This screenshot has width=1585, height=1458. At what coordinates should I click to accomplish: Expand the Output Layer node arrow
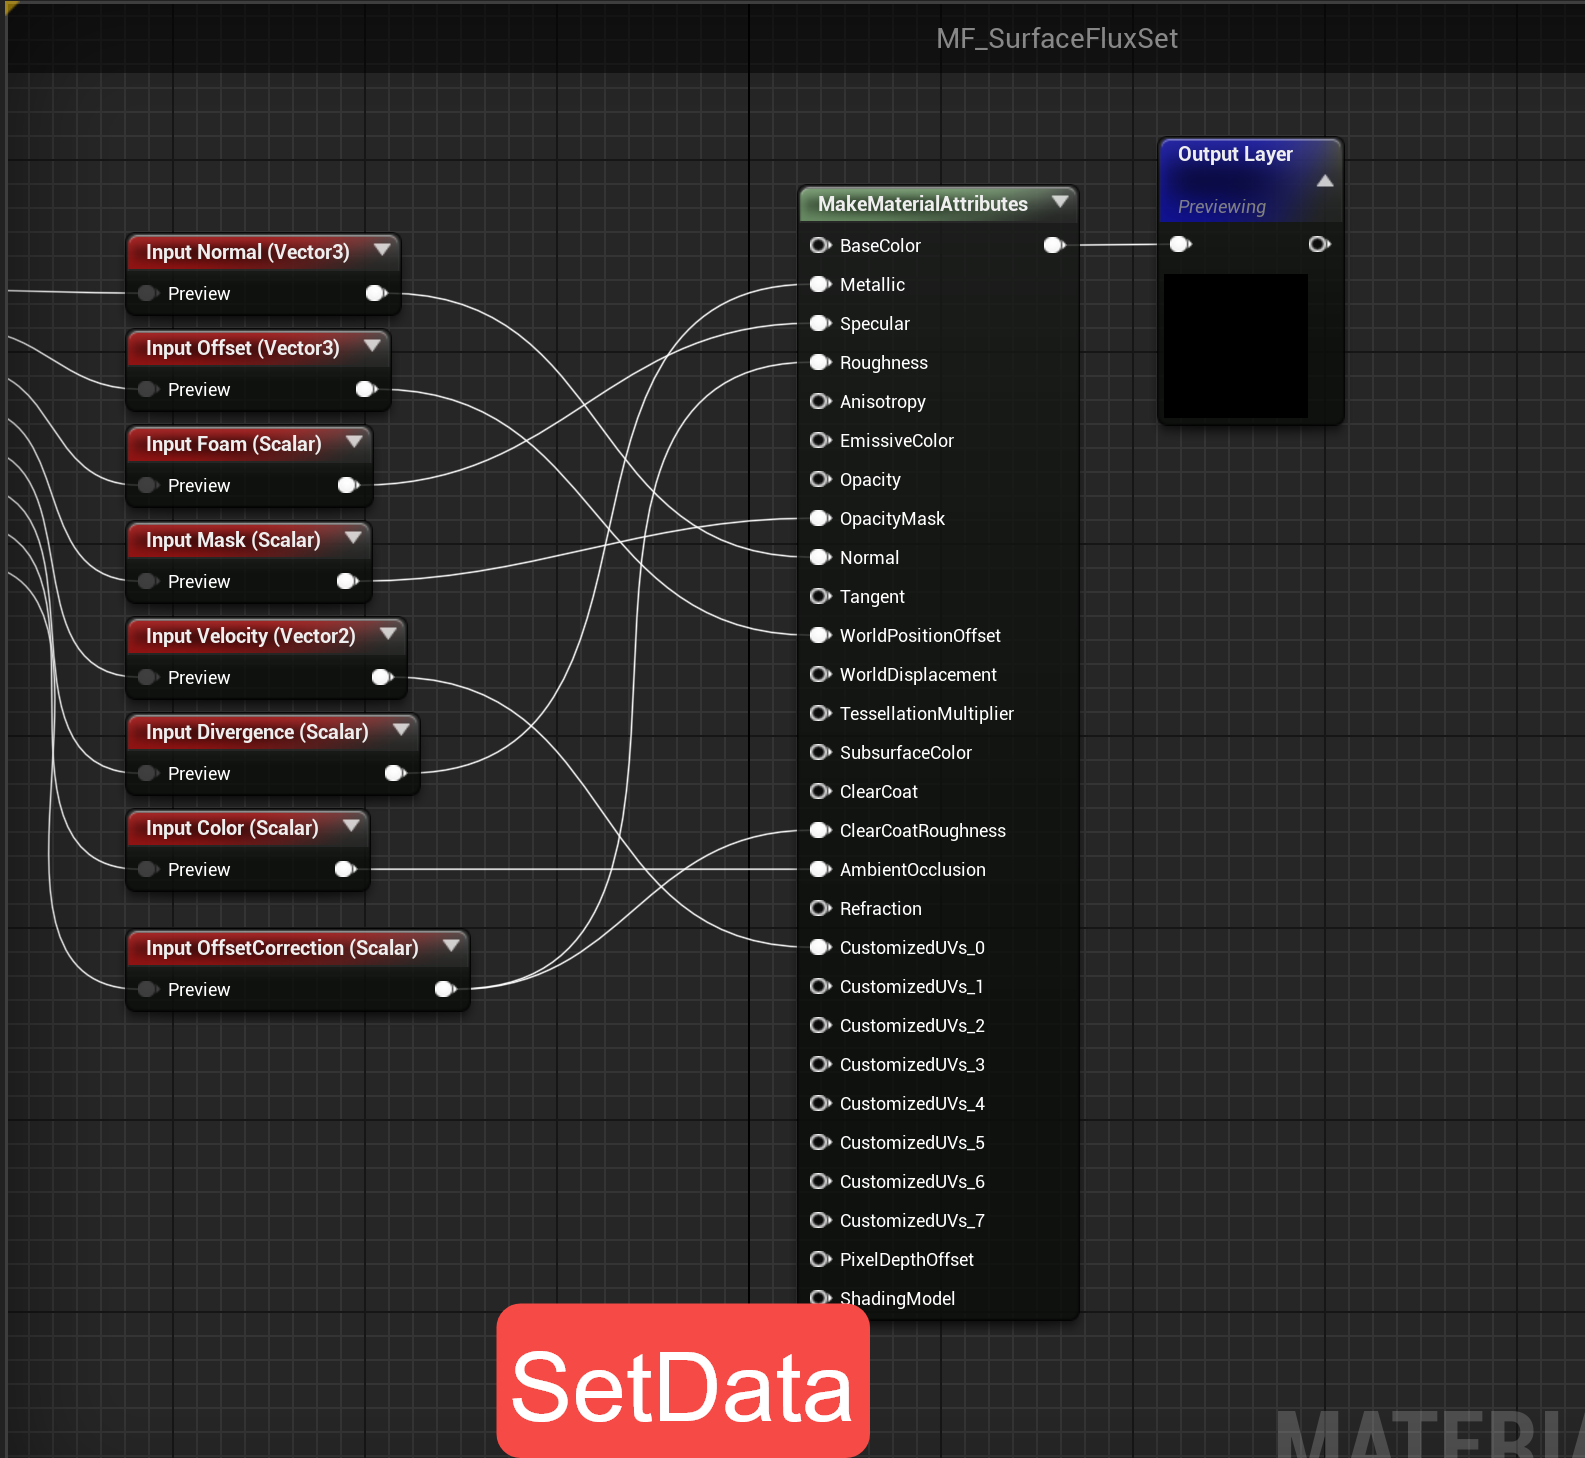pyautogui.click(x=1325, y=181)
